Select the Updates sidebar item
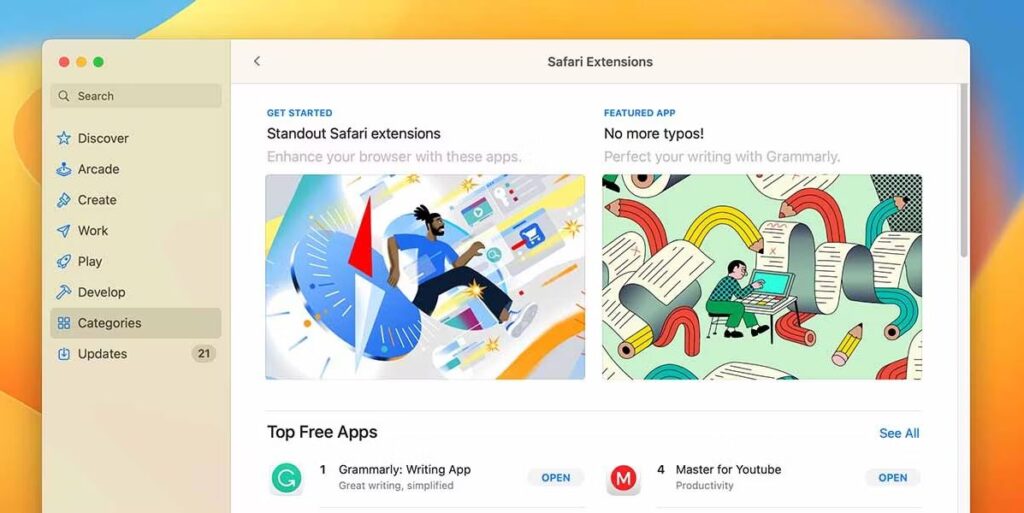Viewport: 1024px width, 513px height. 136,354
